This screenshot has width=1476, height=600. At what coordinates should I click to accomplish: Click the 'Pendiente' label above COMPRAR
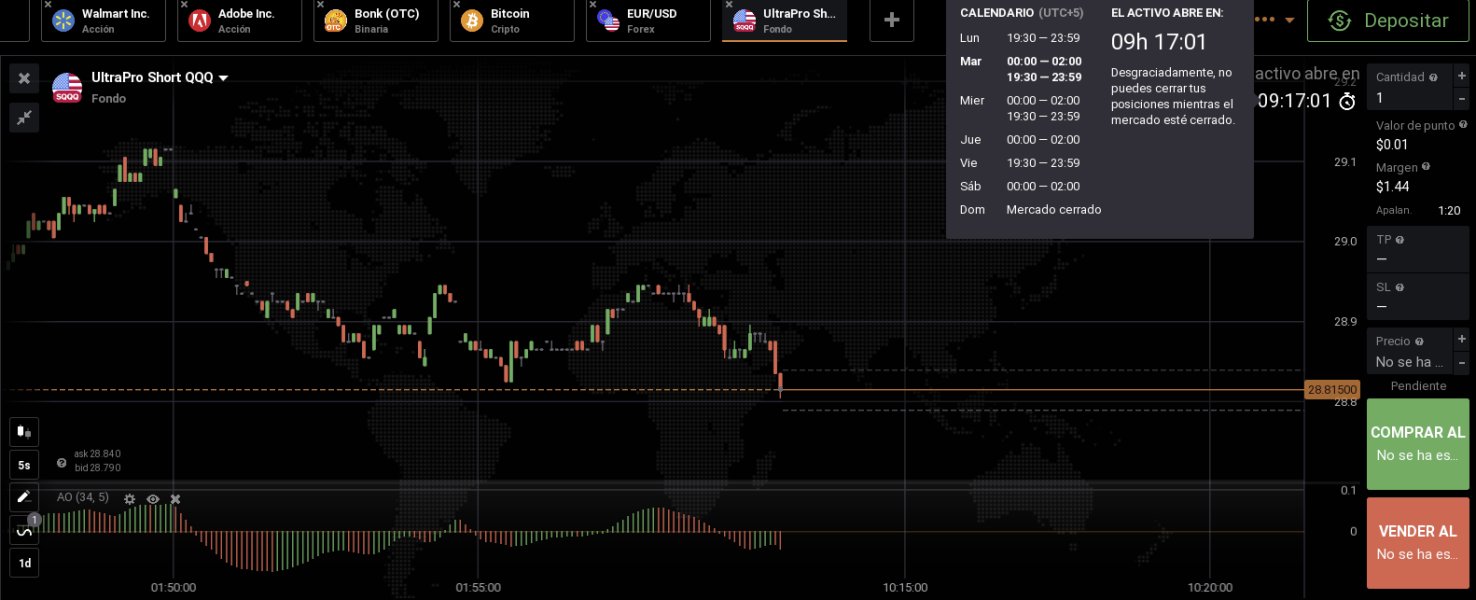[1418, 386]
